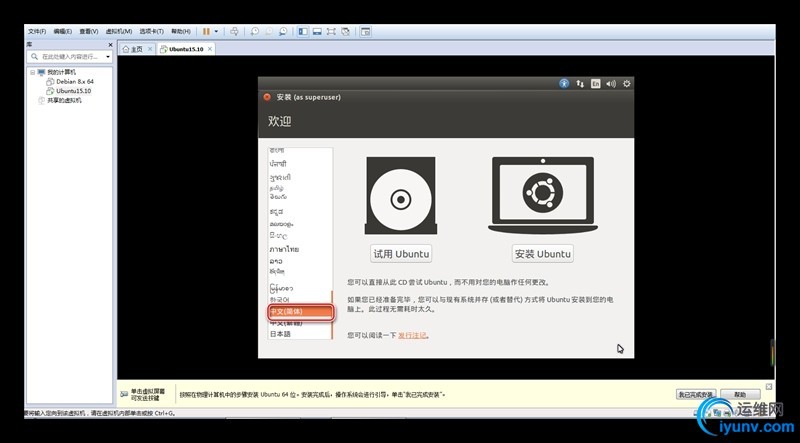Select Ubuntu15.10 in the library tree
The image size is (800, 443).
tap(73, 91)
